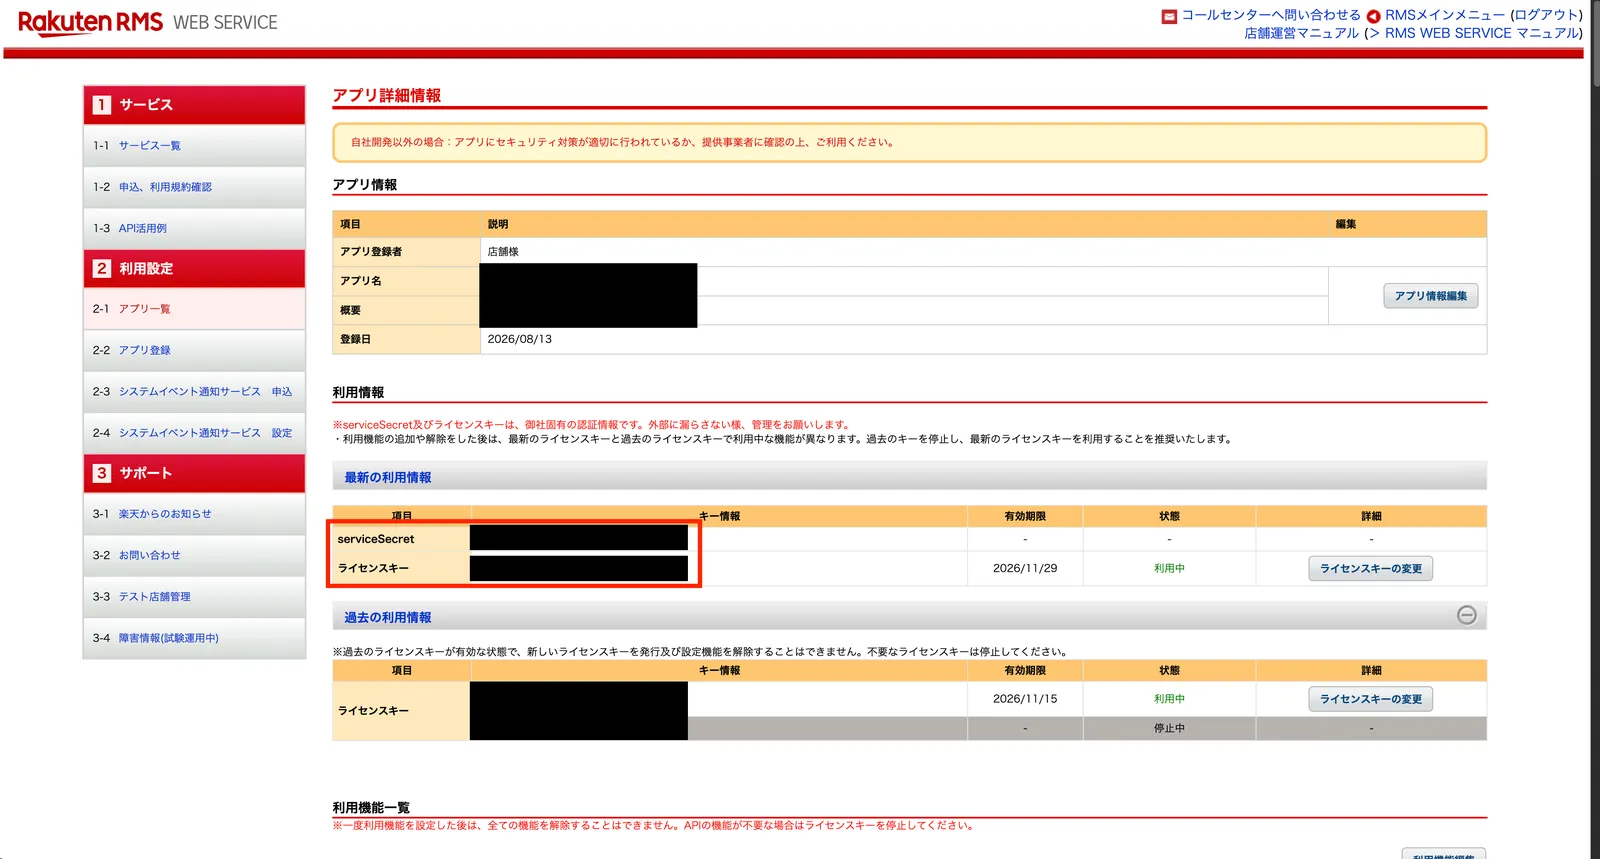Open 3-3 テスト店舗管理 menu item
The image size is (1600, 859).
194,597
